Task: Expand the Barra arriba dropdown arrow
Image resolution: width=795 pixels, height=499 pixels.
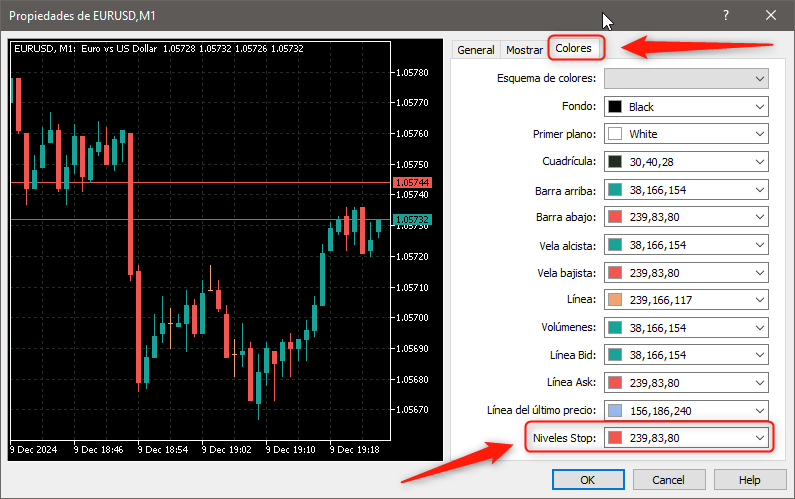Action: [760, 190]
